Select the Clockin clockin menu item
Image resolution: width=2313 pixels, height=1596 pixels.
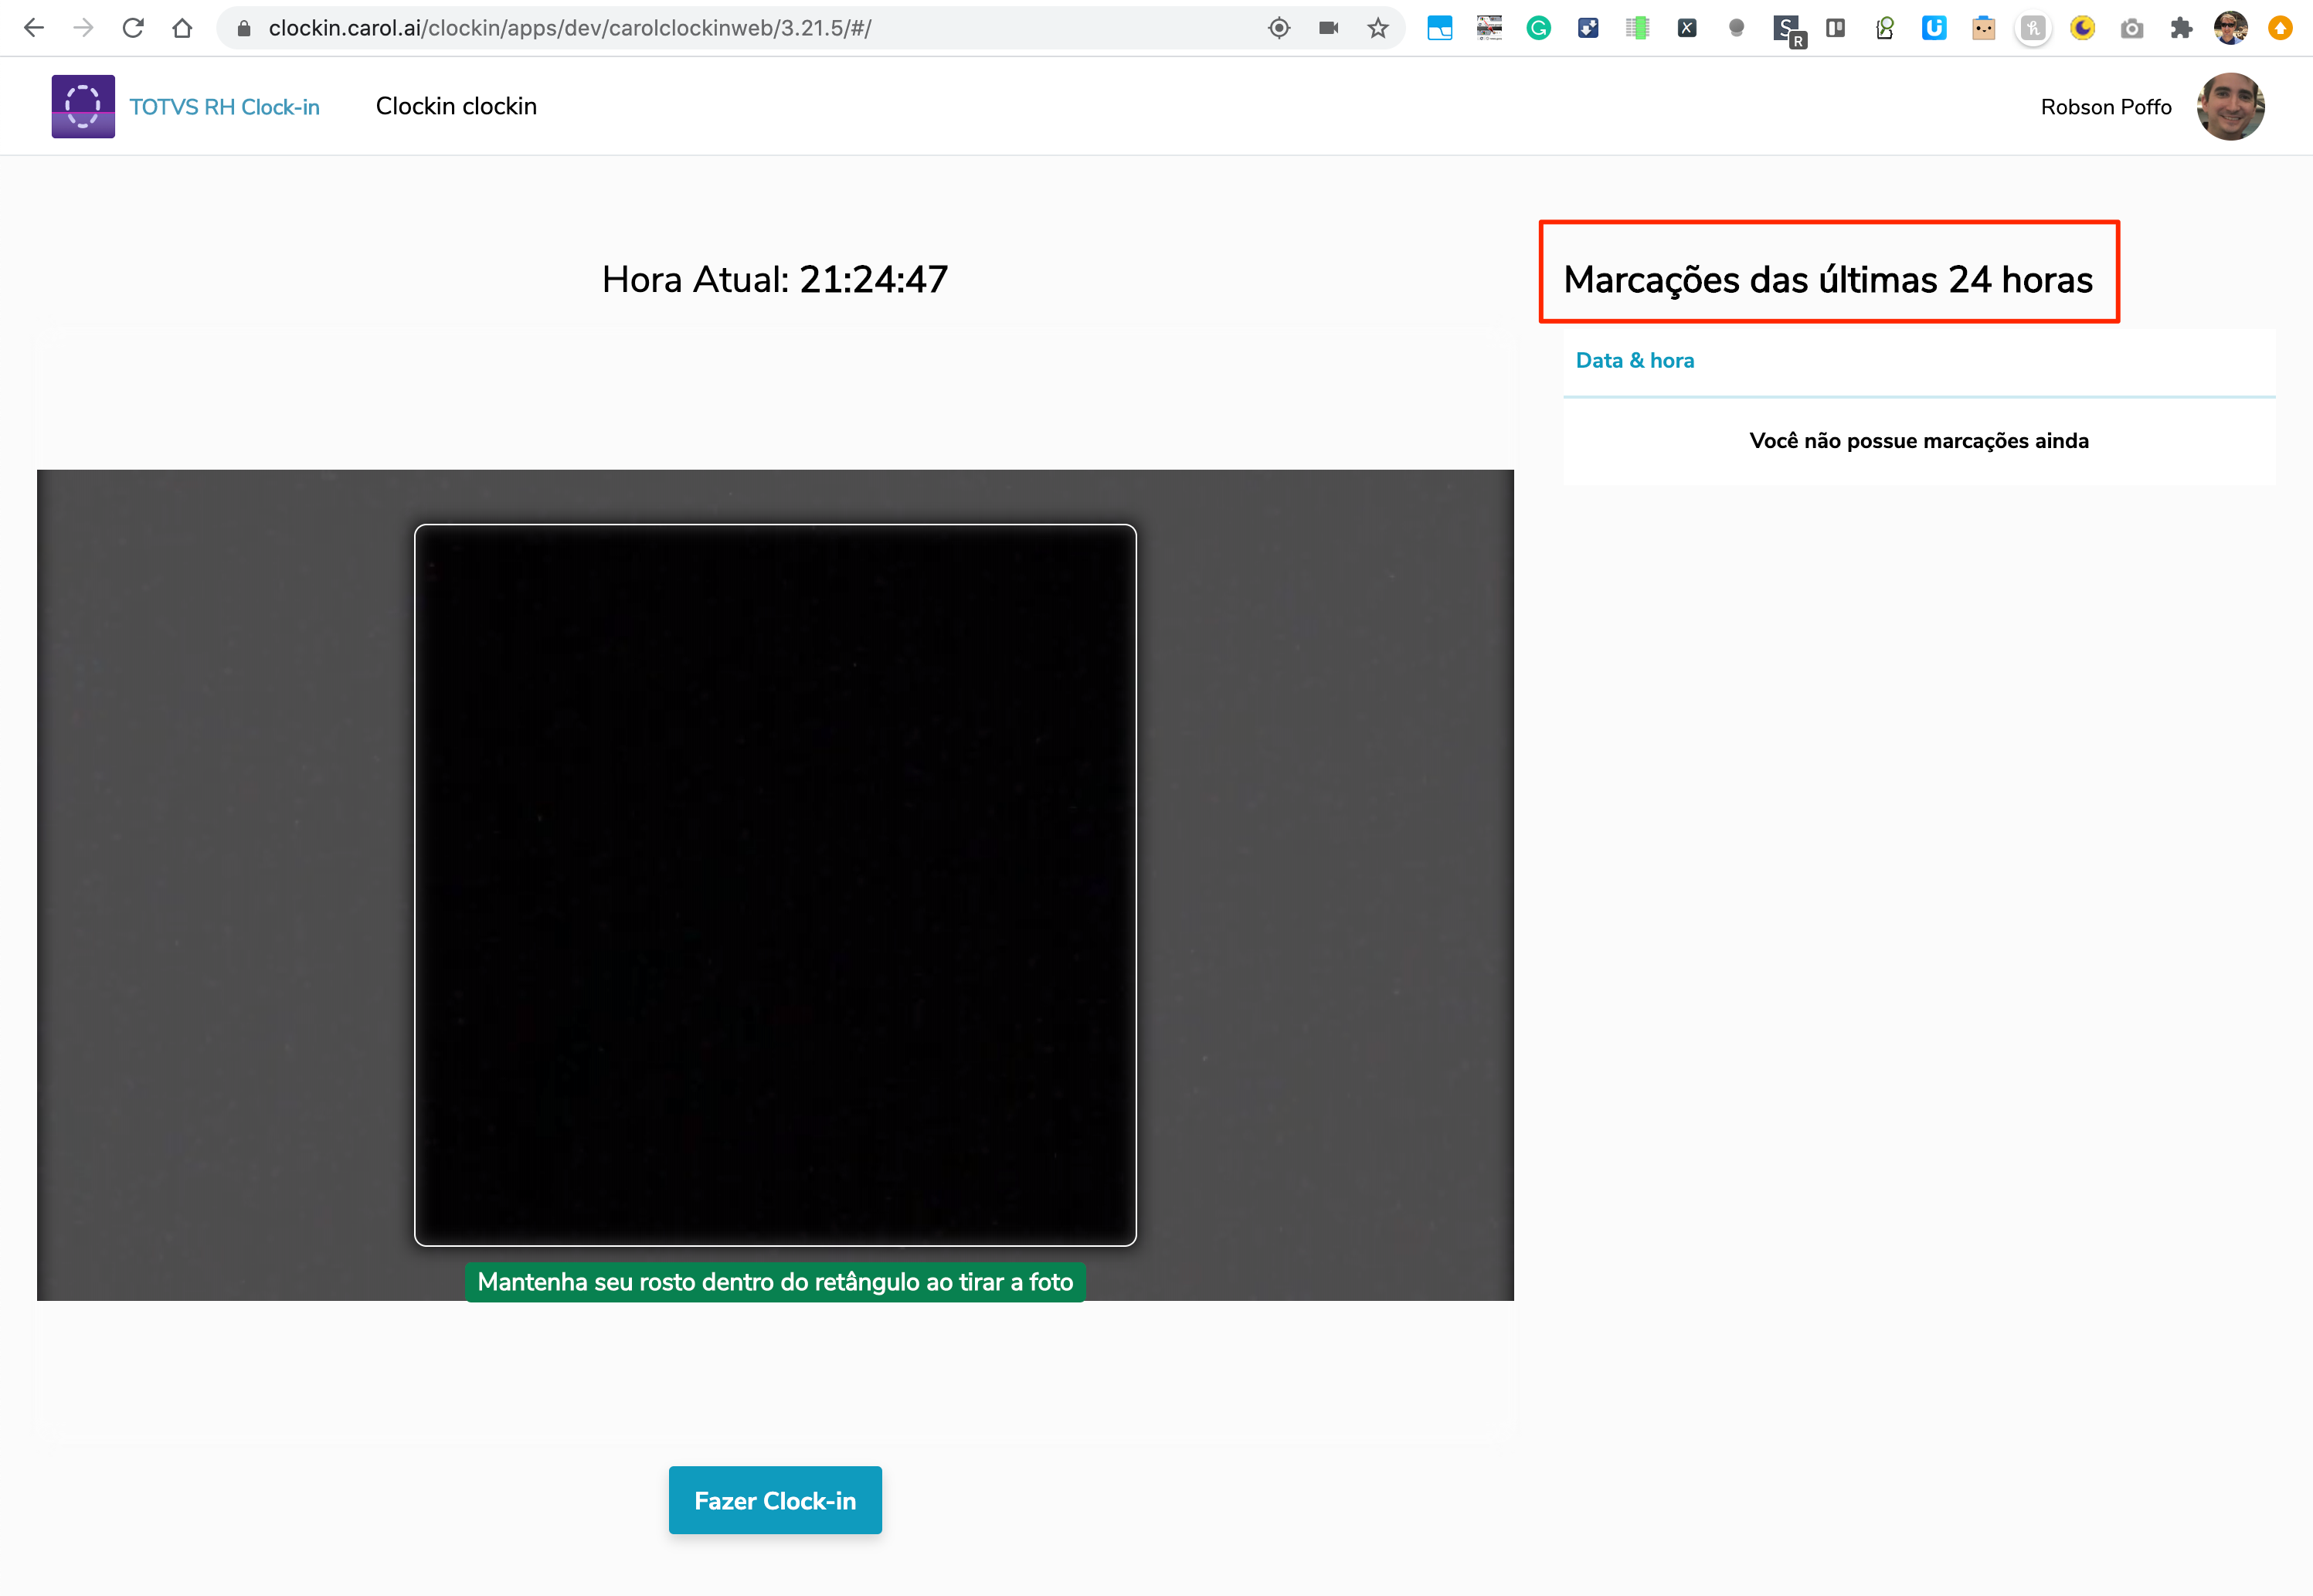click(x=456, y=106)
